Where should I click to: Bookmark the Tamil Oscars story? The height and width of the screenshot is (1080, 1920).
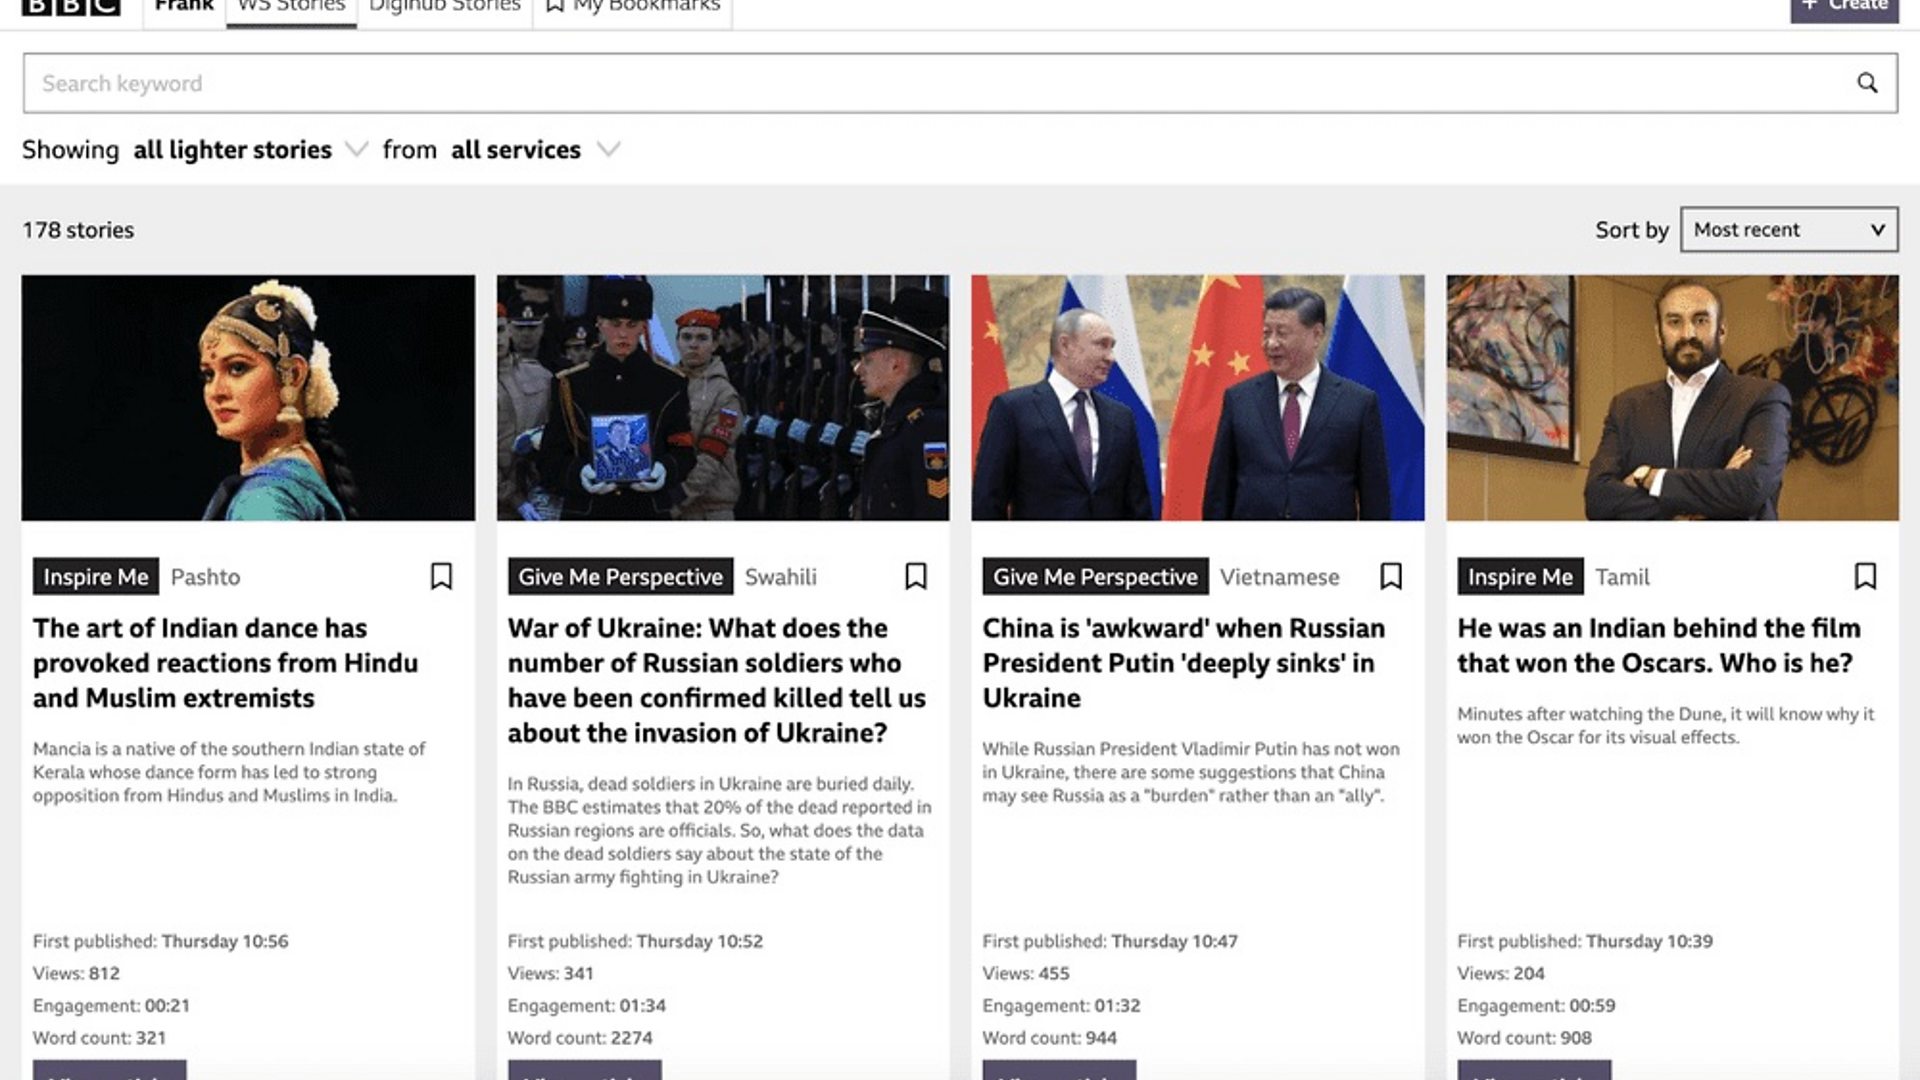click(1864, 576)
